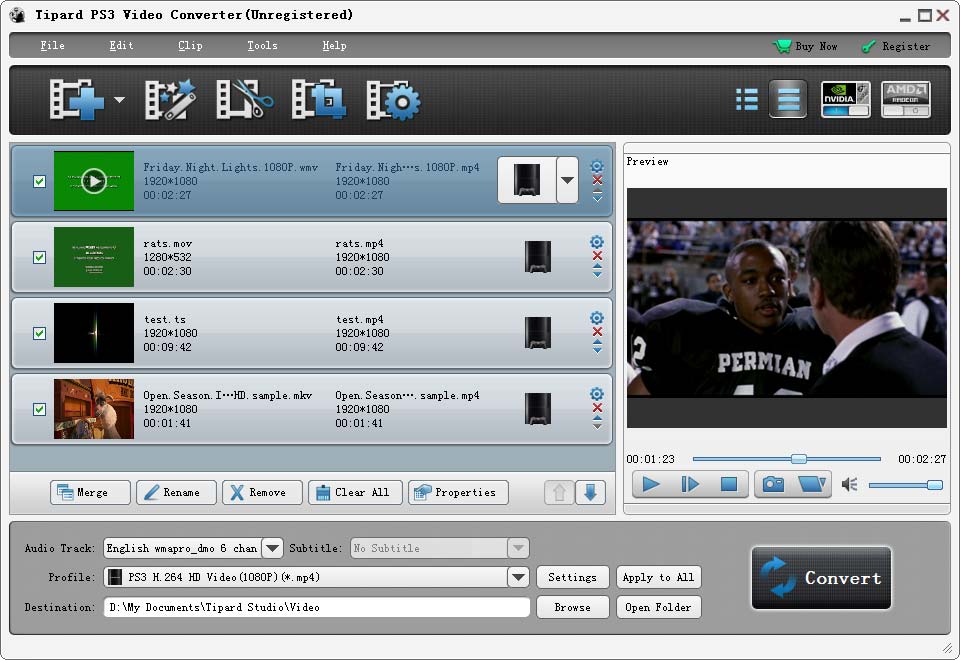The image size is (960, 660).
Task: Expand the Subtitle dropdown
Action: pos(518,548)
